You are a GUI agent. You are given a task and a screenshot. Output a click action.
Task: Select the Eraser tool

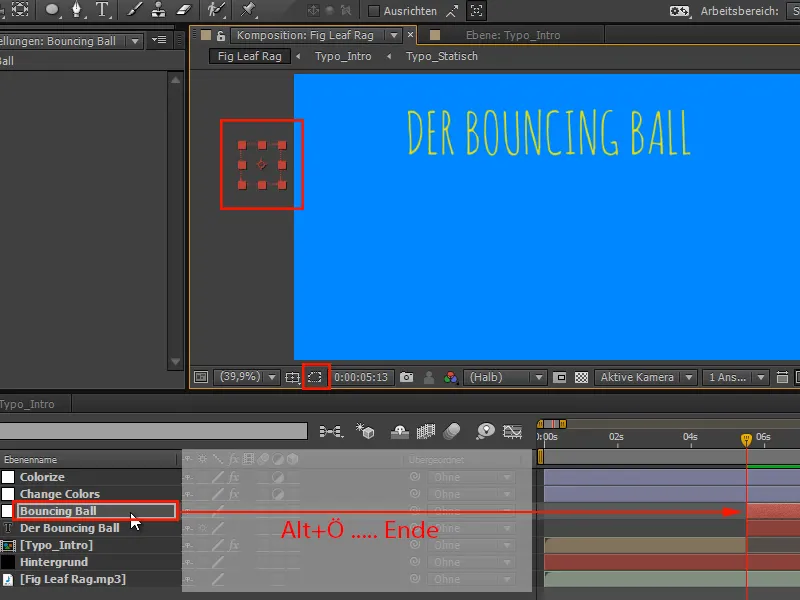[184, 10]
